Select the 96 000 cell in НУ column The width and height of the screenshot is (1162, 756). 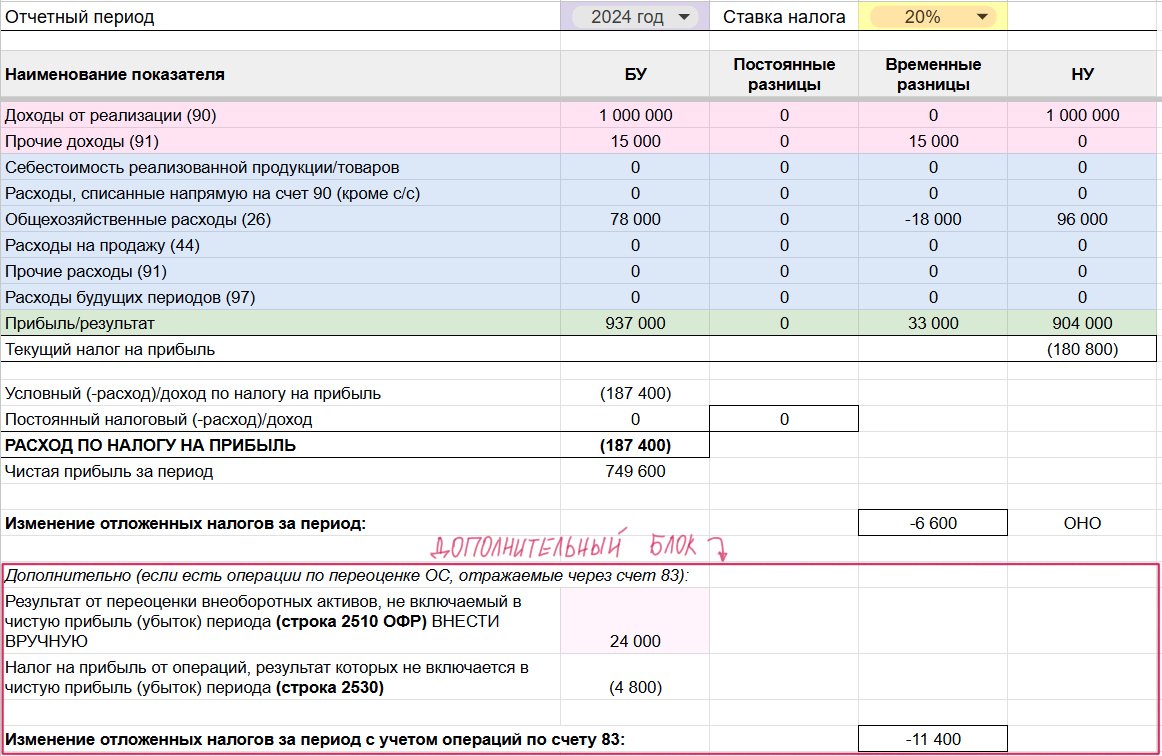click(1082, 219)
